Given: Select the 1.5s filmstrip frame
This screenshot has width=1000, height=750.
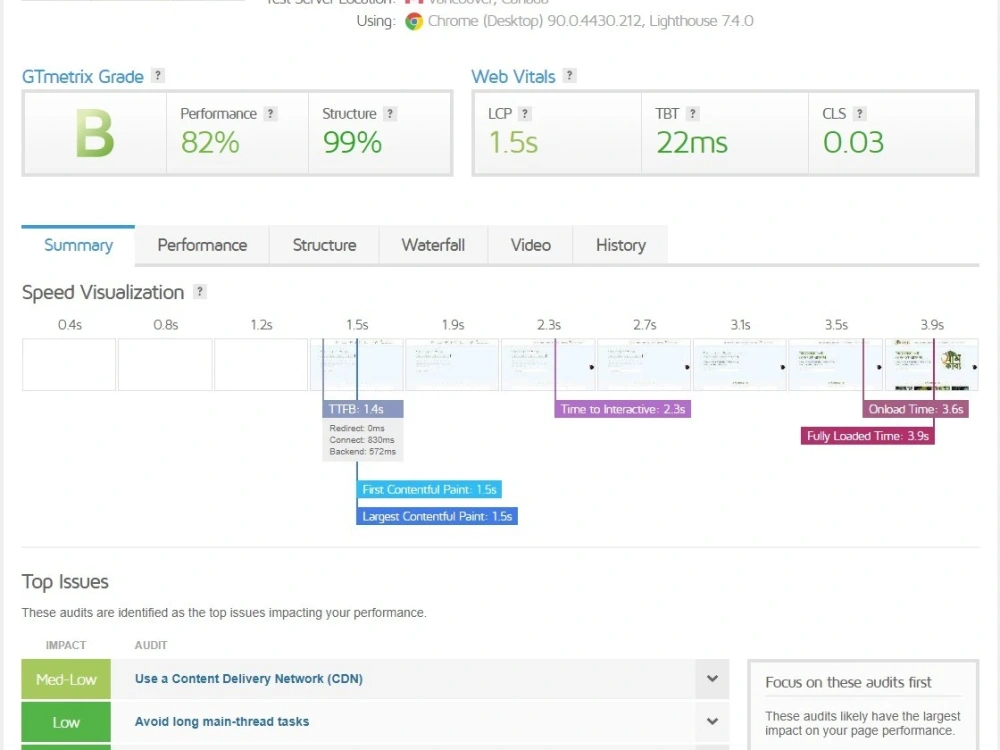Looking at the screenshot, I should (x=357, y=364).
